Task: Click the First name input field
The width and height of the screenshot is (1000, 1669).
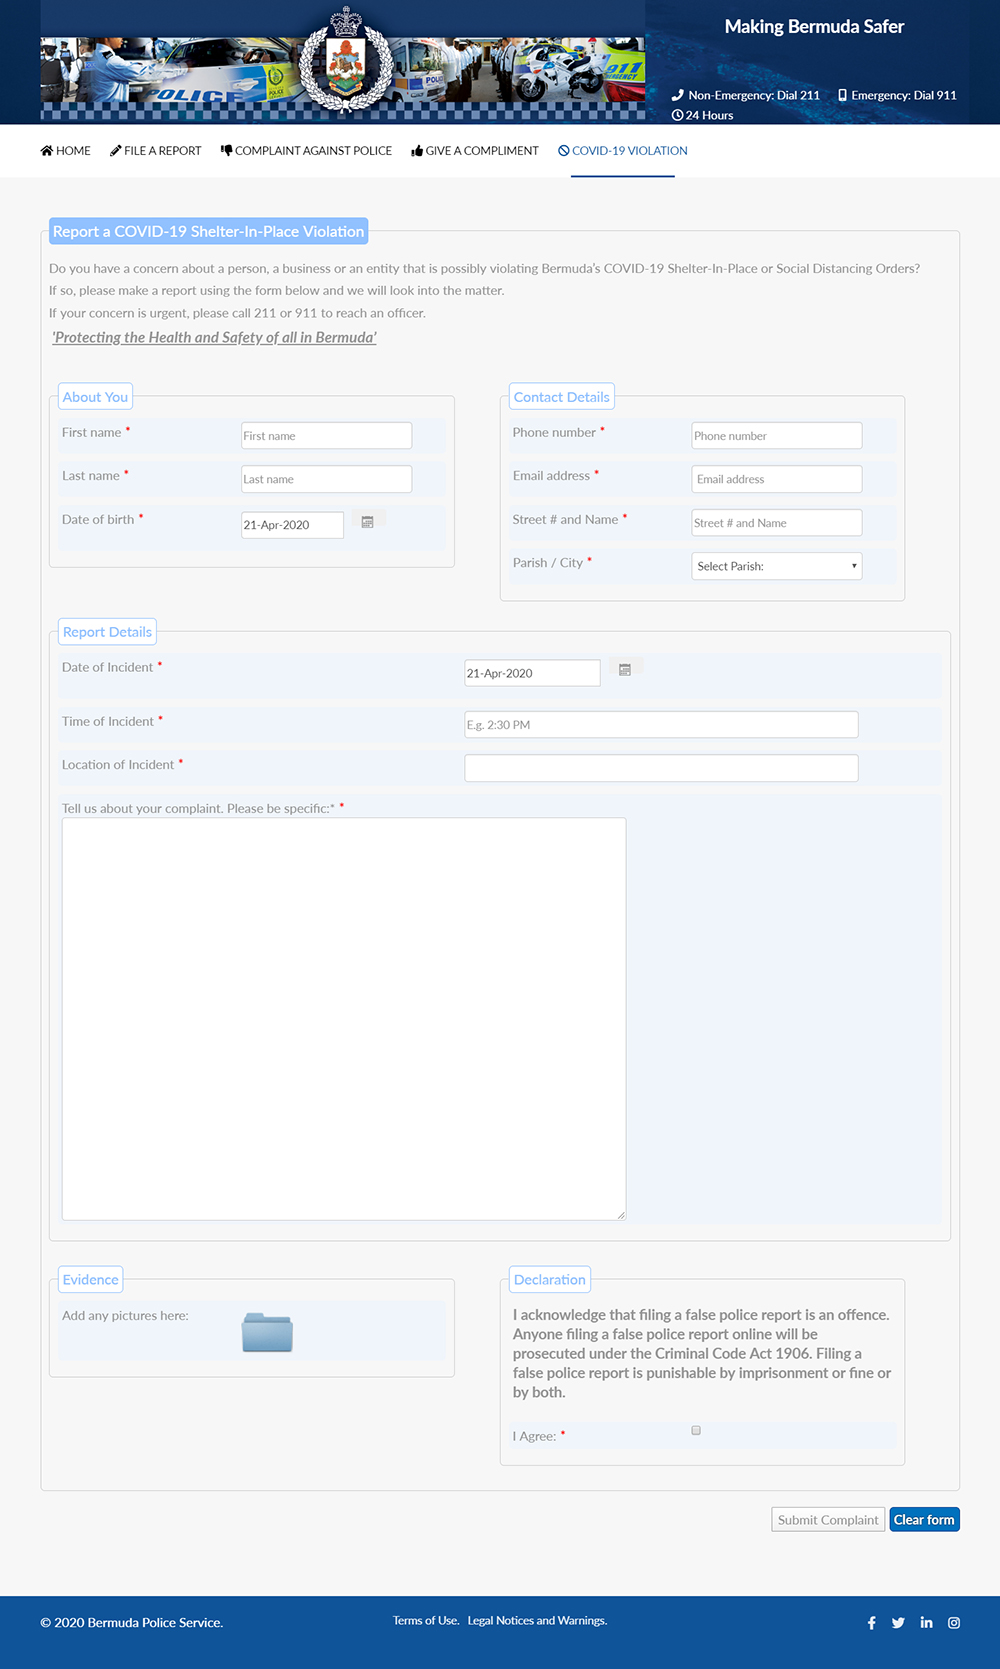Action: (x=326, y=436)
